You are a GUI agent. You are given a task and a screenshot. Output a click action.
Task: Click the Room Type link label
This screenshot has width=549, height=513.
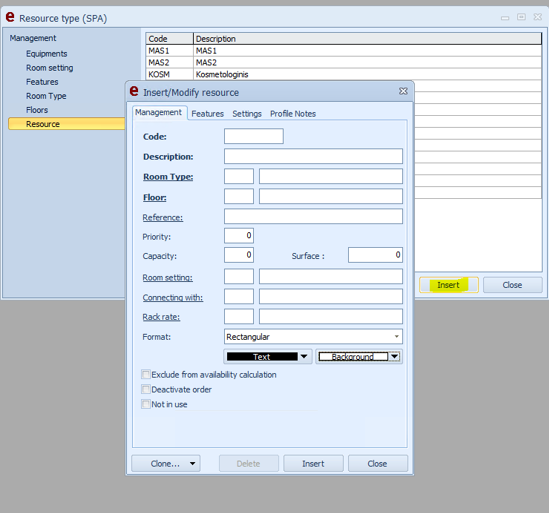[168, 177]
